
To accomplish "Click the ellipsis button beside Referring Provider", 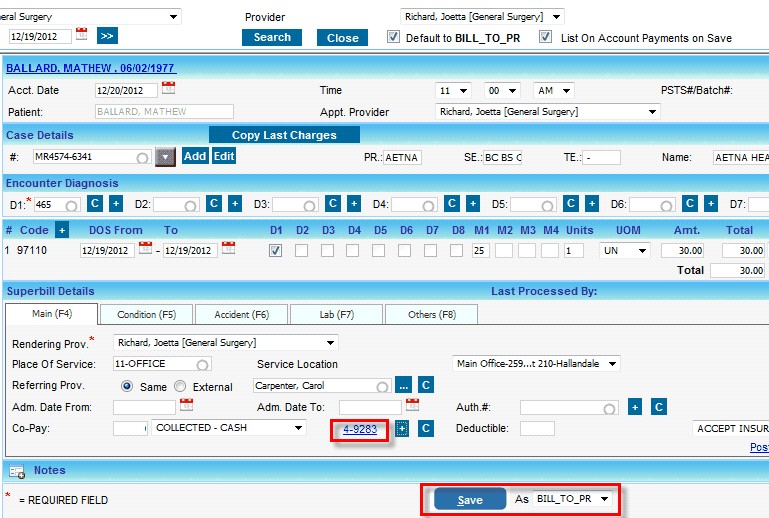I will pyautogui.click(x=403, y=385).
